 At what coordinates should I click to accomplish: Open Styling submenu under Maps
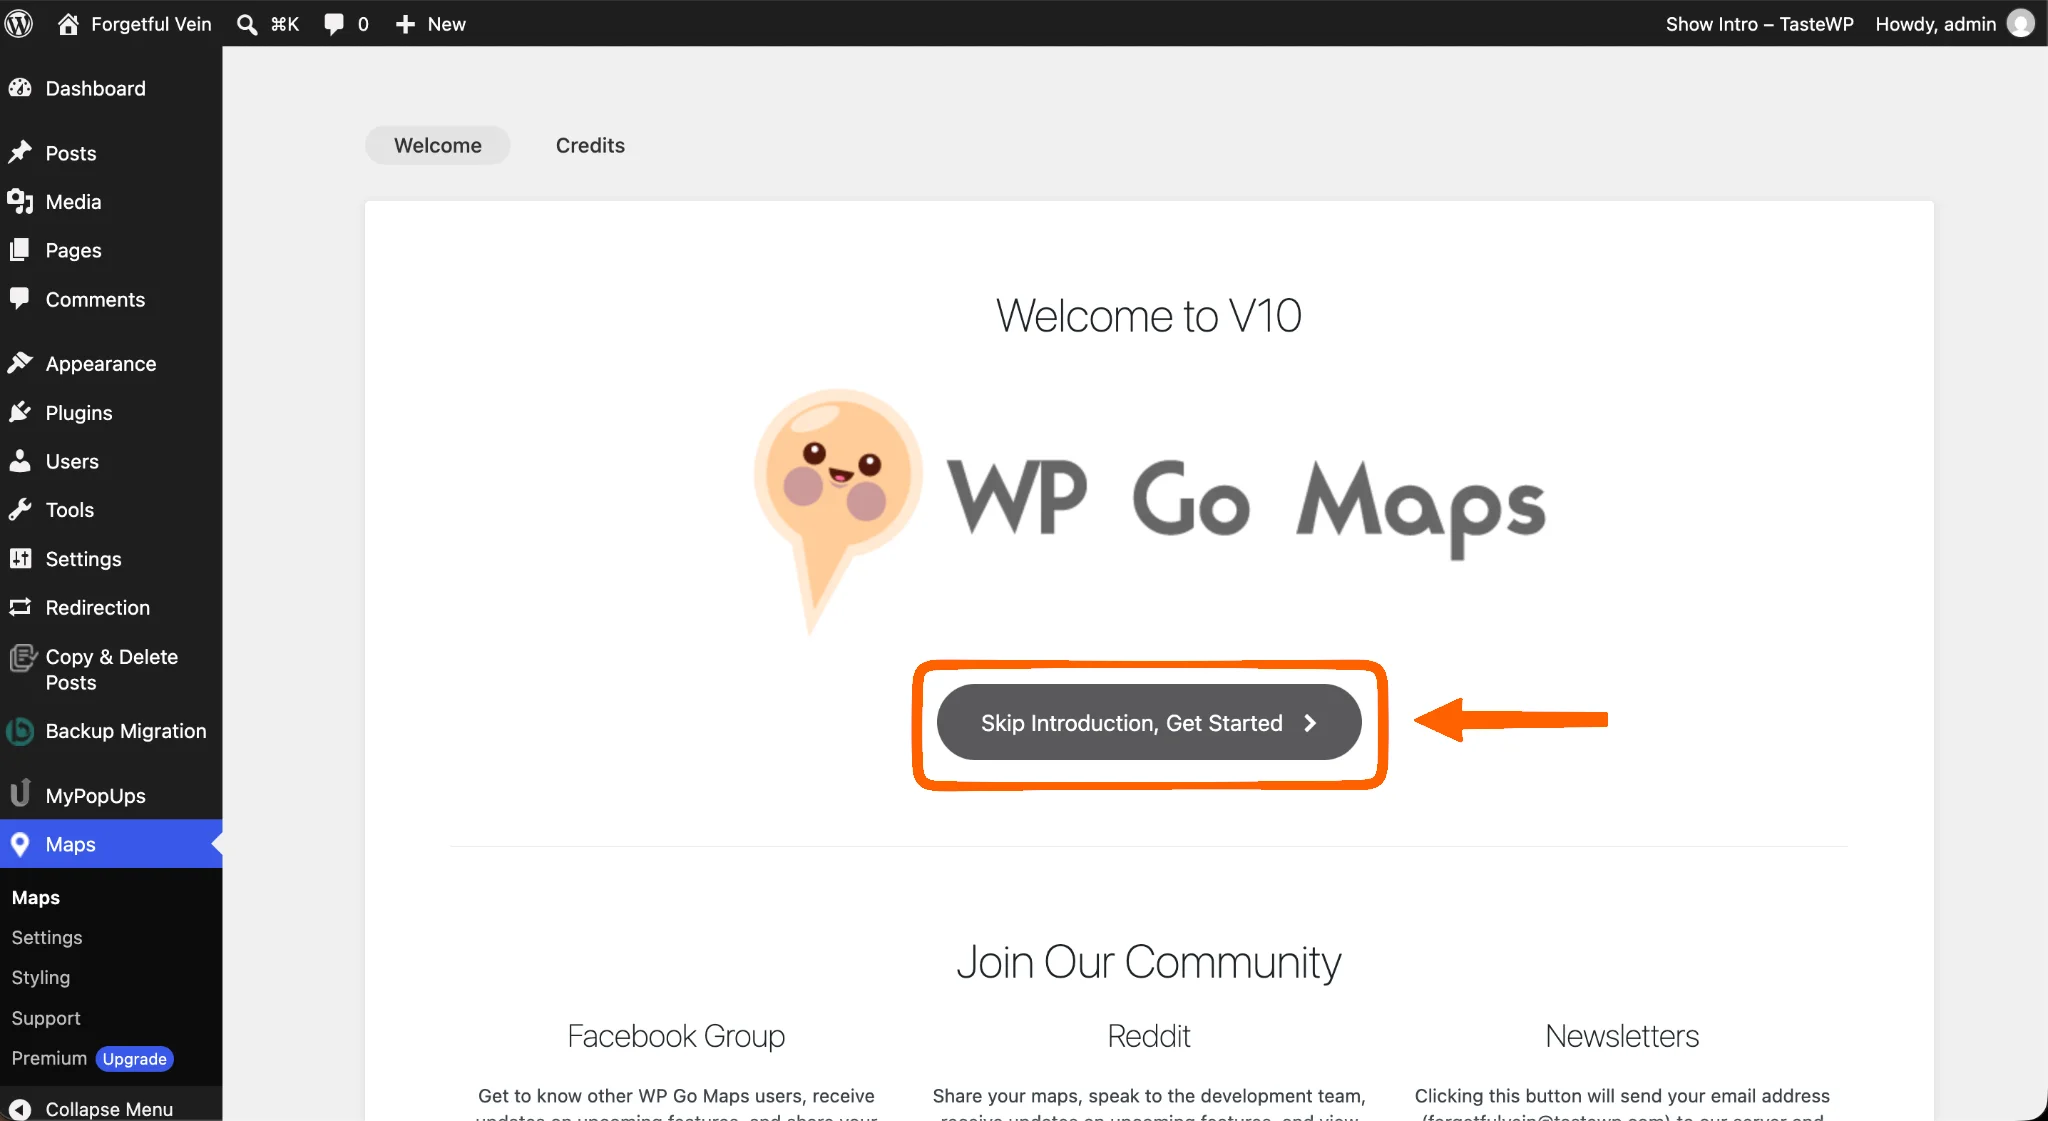[41, 977]
